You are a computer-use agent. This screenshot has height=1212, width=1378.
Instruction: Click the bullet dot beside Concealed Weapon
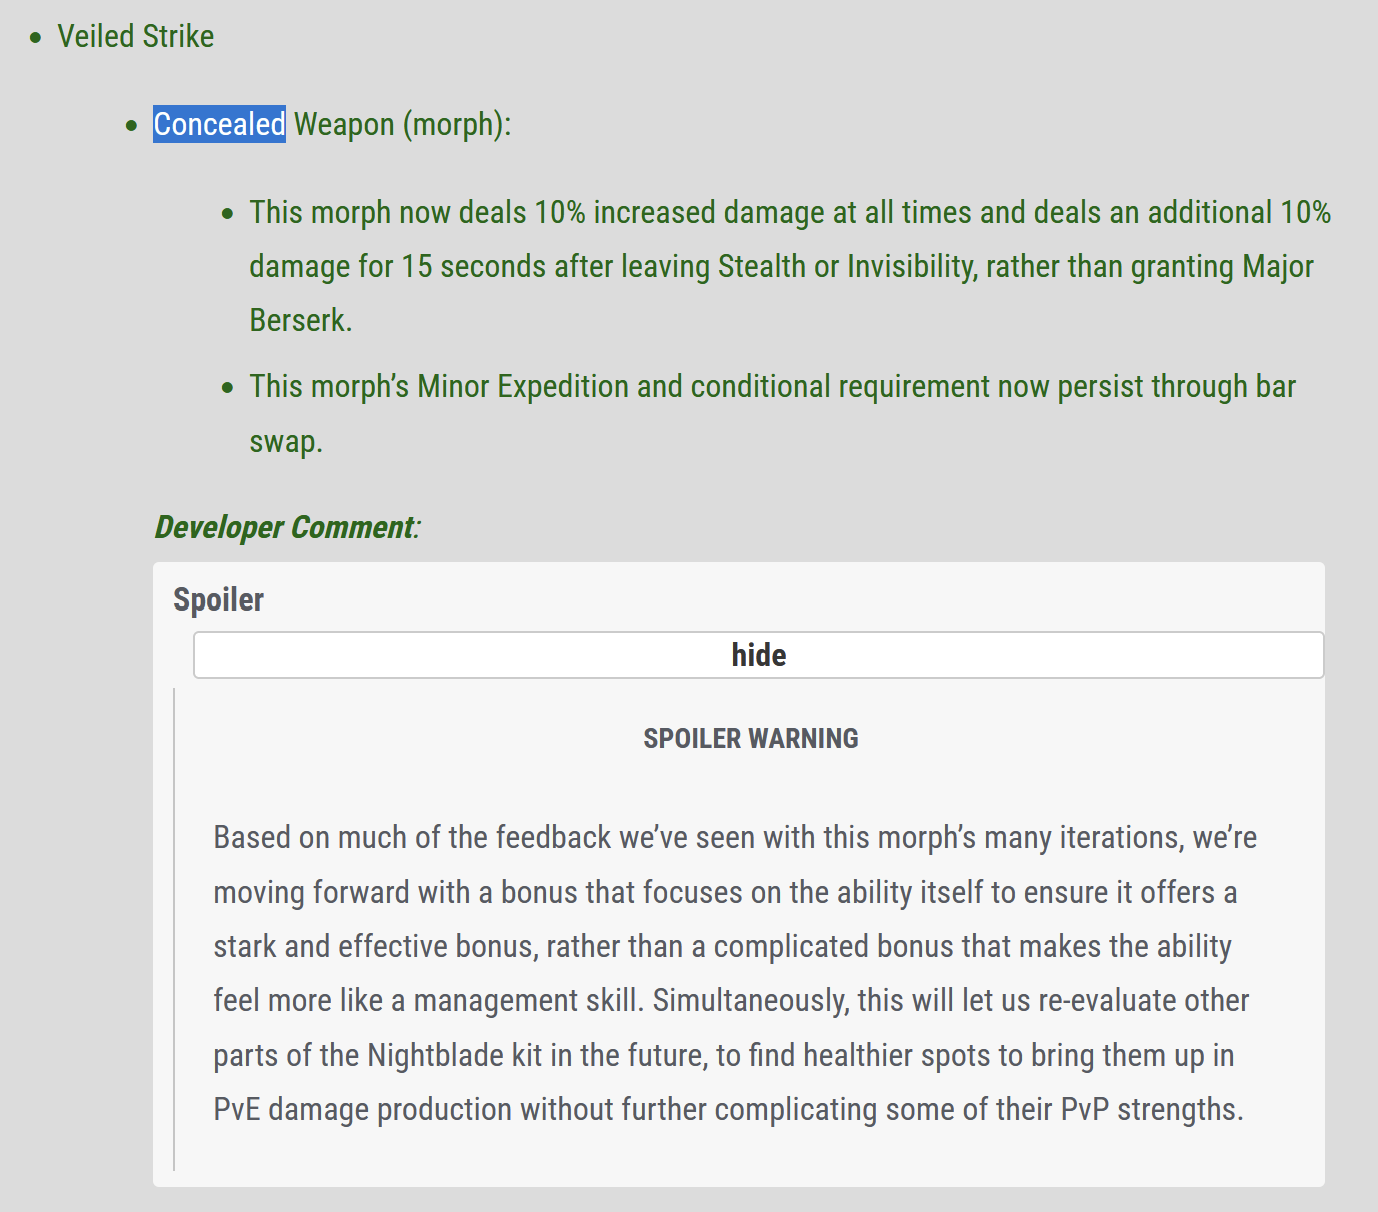point(132,126)
